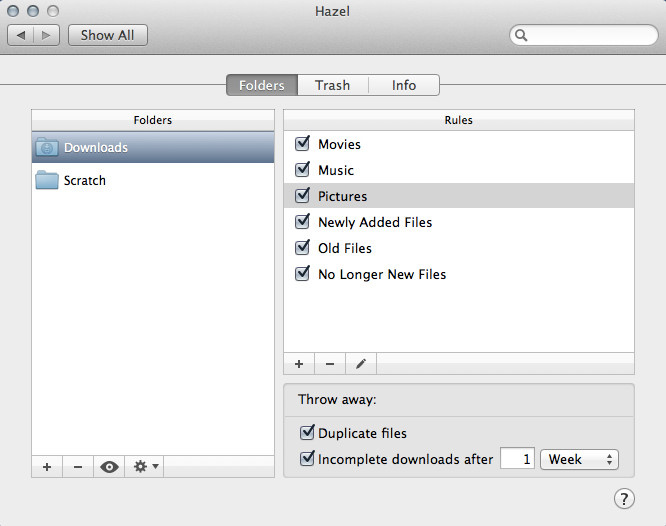Select the Pictures rule name

click(x=343, y=196)
